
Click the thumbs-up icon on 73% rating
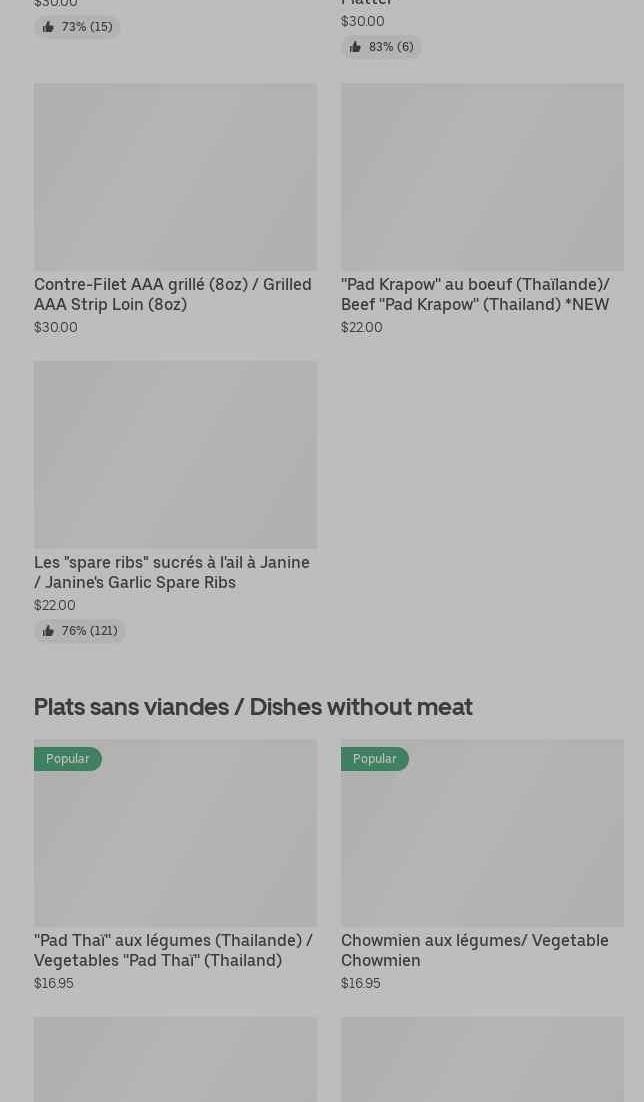pos(48,27)
